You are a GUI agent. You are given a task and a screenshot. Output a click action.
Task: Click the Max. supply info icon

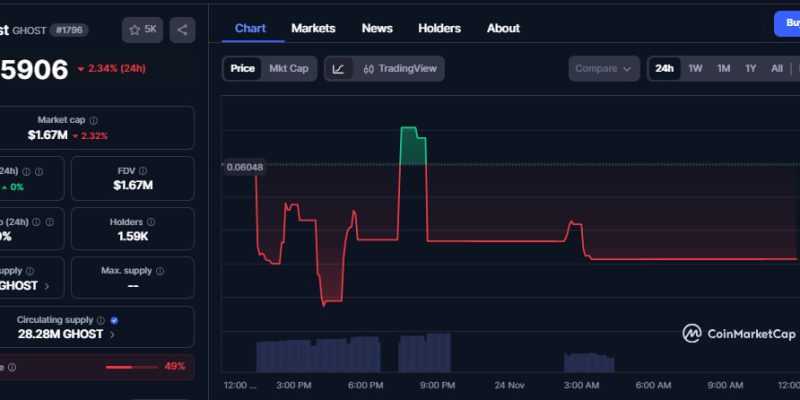161,271
